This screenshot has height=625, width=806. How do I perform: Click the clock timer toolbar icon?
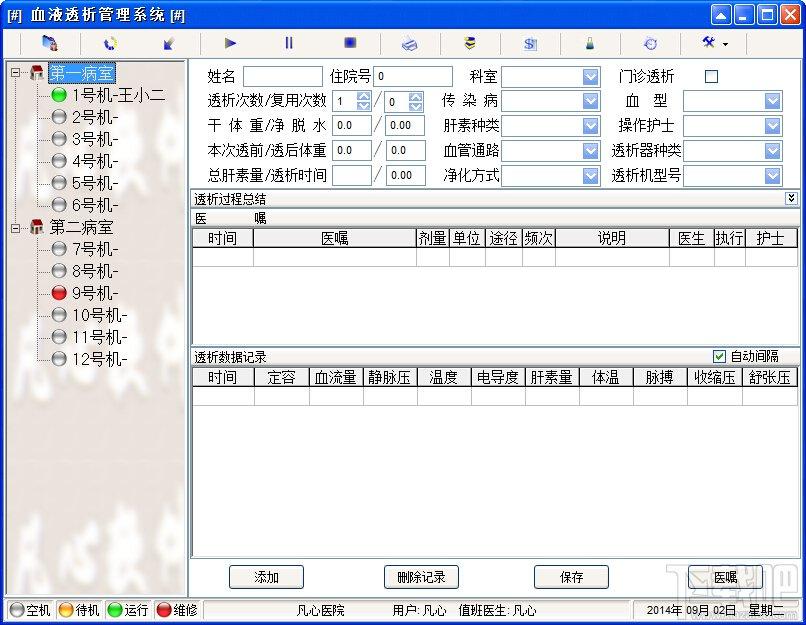650,44
